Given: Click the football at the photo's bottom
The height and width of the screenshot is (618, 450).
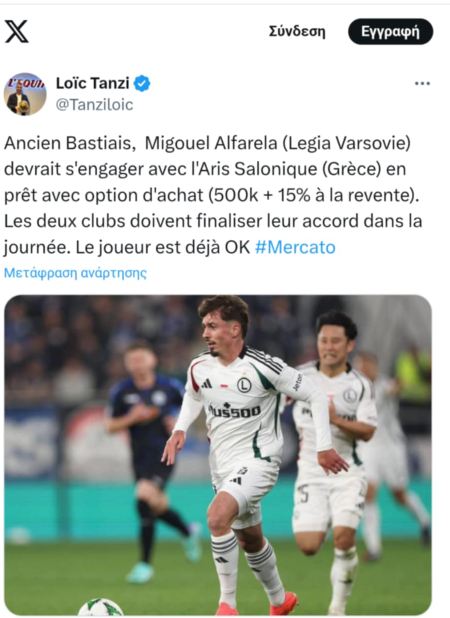Looking at the screenshot, I should (100, 607).
